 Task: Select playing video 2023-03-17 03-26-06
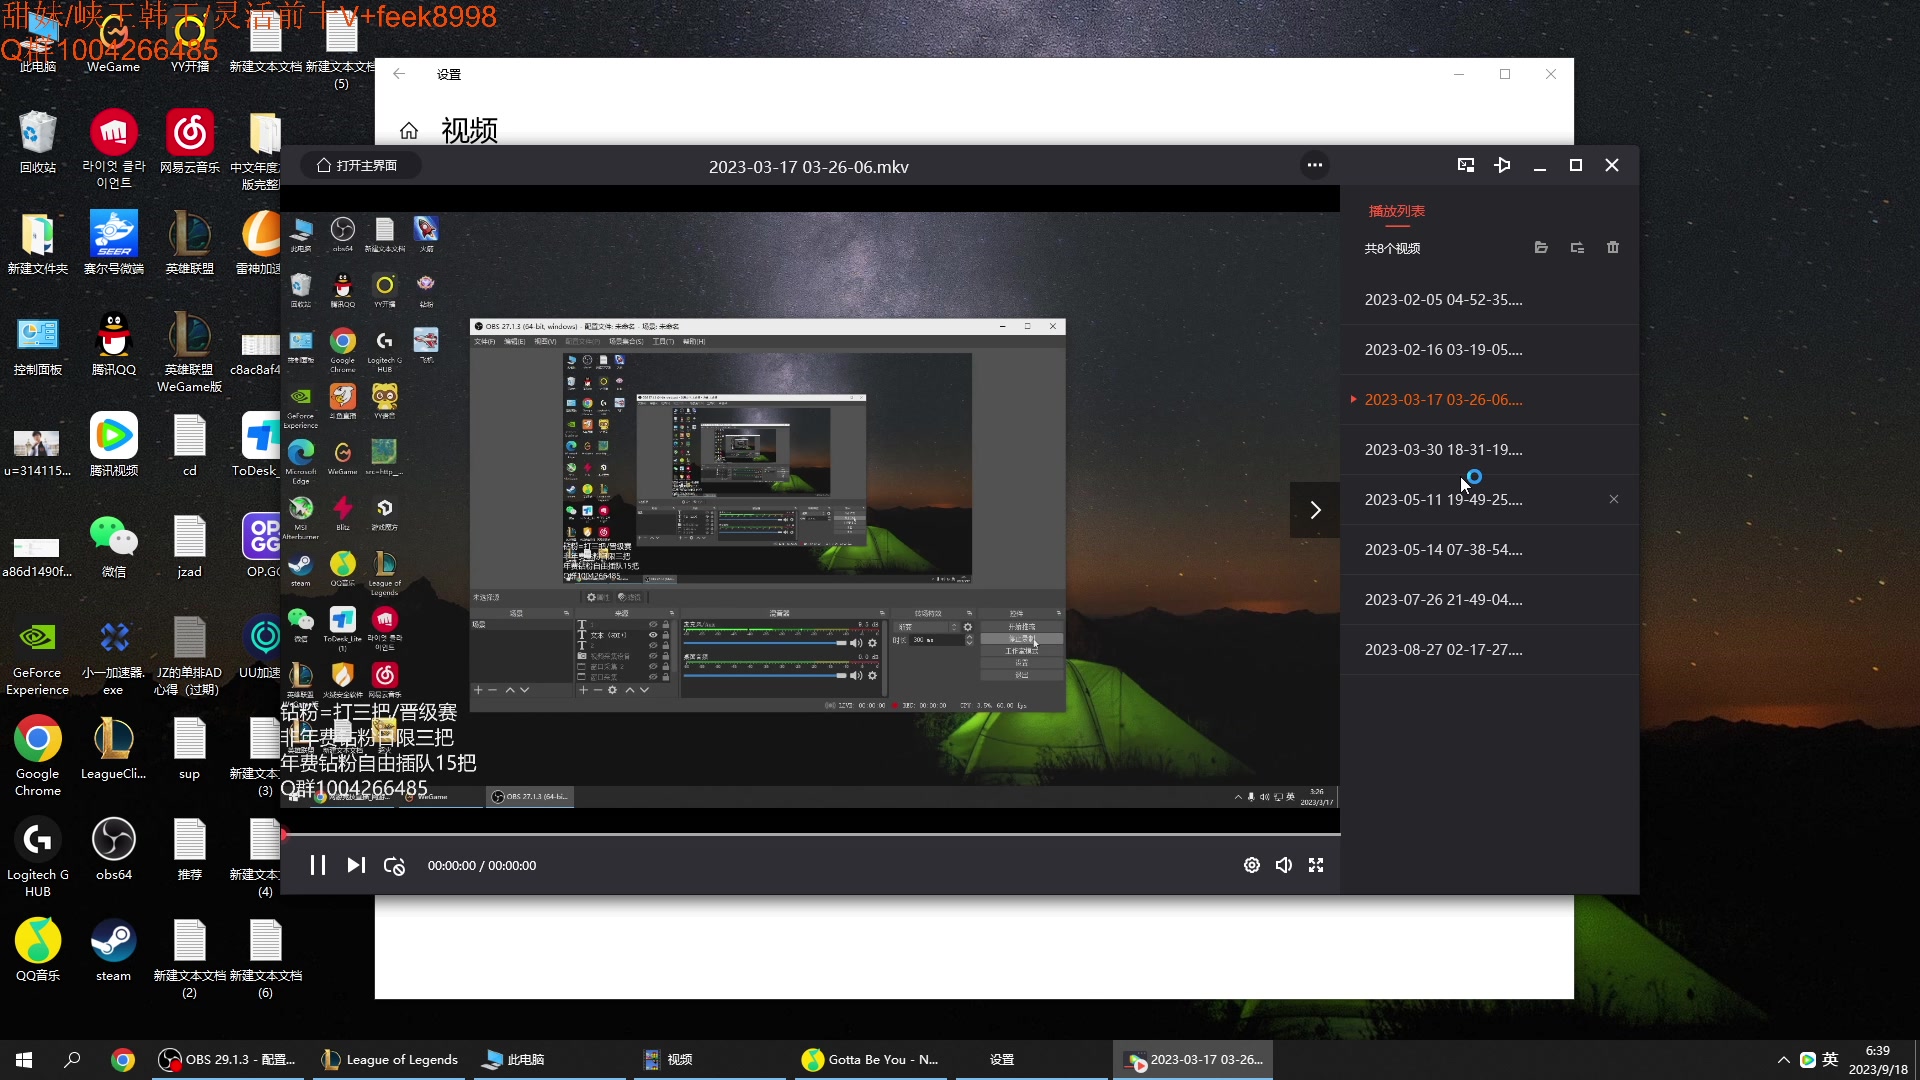(1490, 400)
